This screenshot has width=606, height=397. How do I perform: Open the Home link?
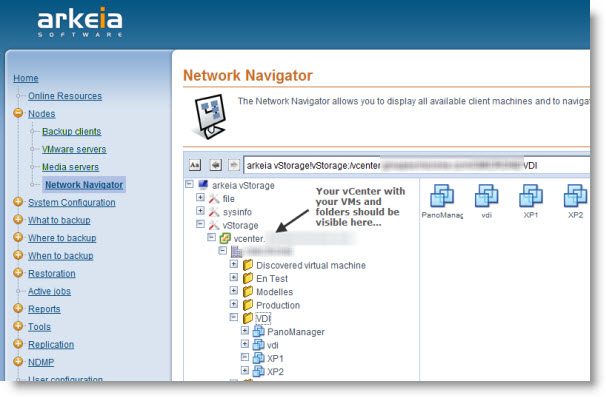click(26, 78)
